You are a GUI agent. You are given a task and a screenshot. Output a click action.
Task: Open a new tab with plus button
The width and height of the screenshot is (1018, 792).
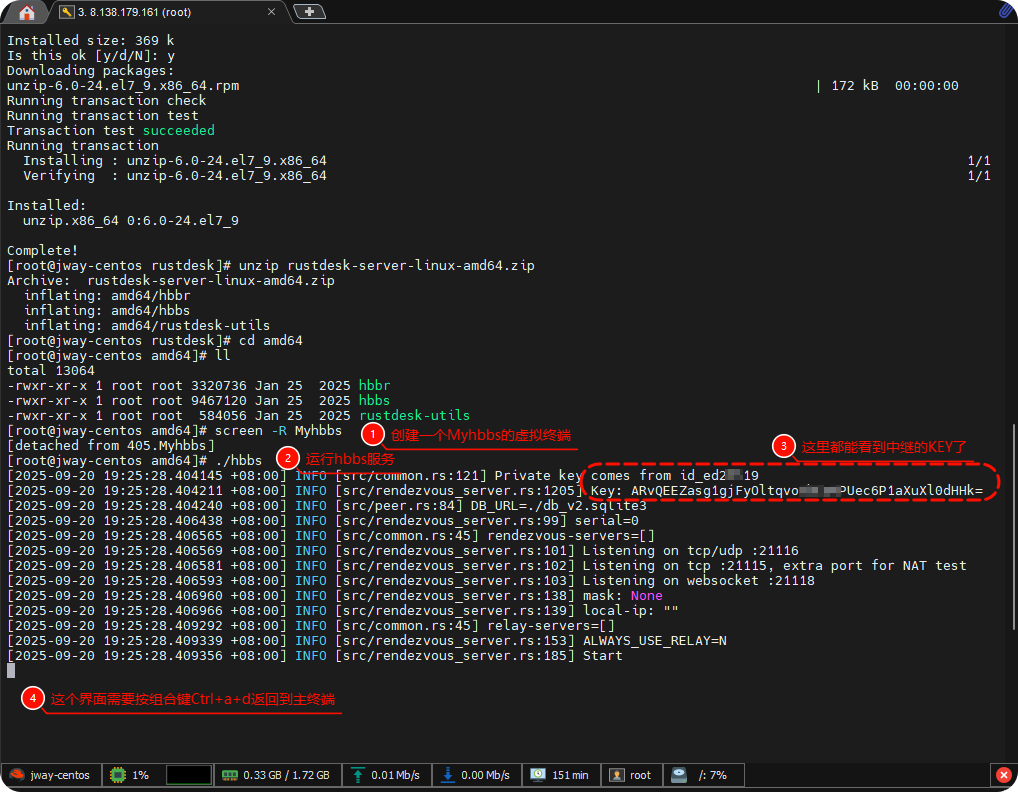(x=310, y=12)
